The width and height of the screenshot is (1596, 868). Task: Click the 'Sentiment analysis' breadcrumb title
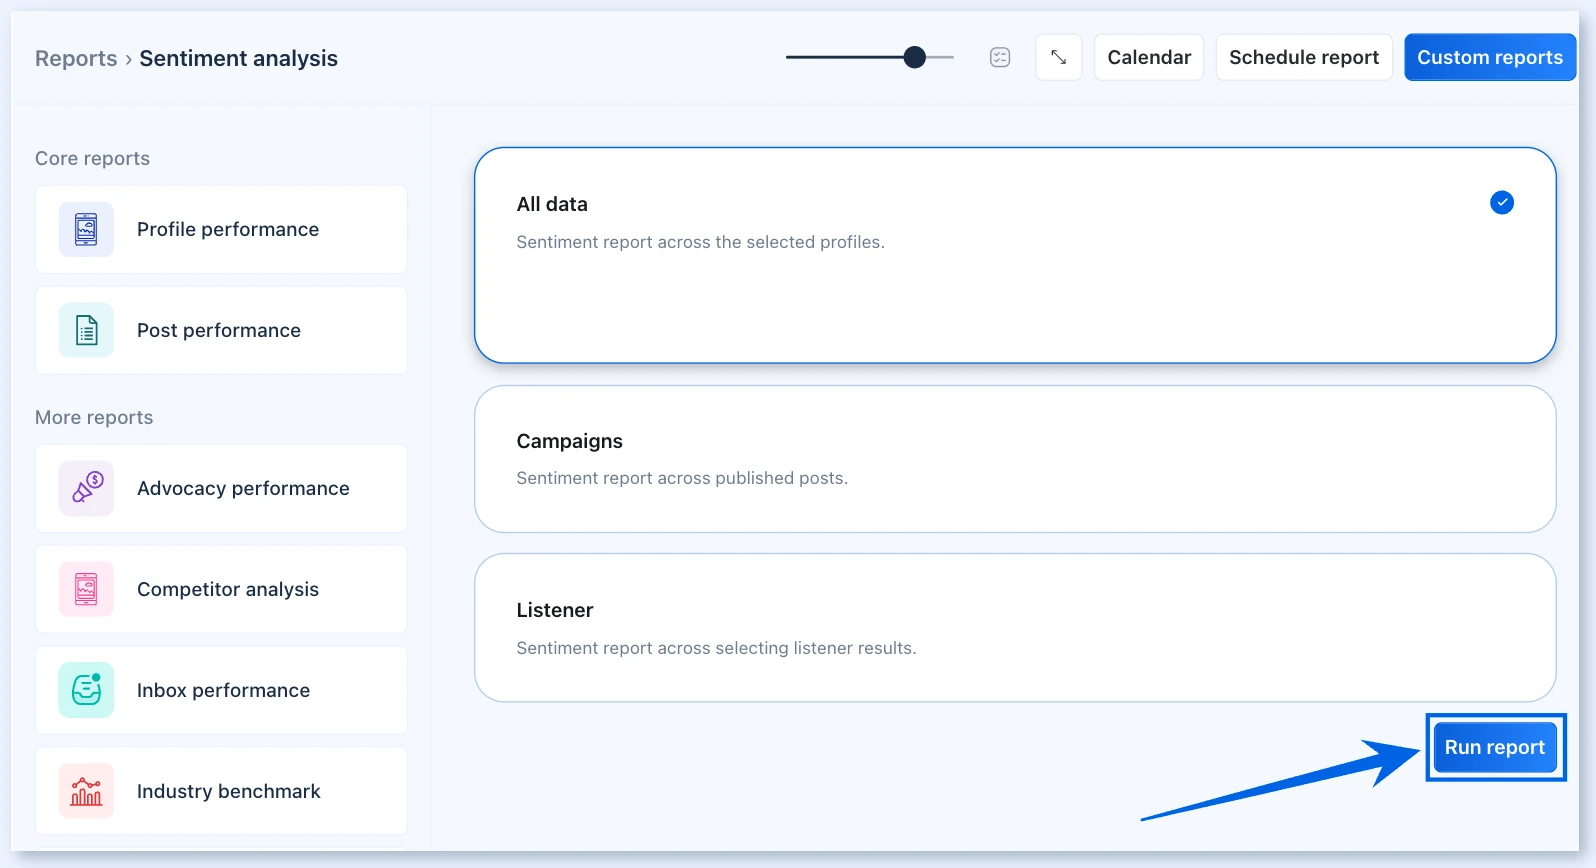(239, 58)
